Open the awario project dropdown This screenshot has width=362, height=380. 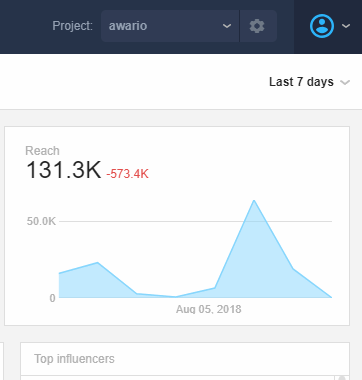[170, 26]
